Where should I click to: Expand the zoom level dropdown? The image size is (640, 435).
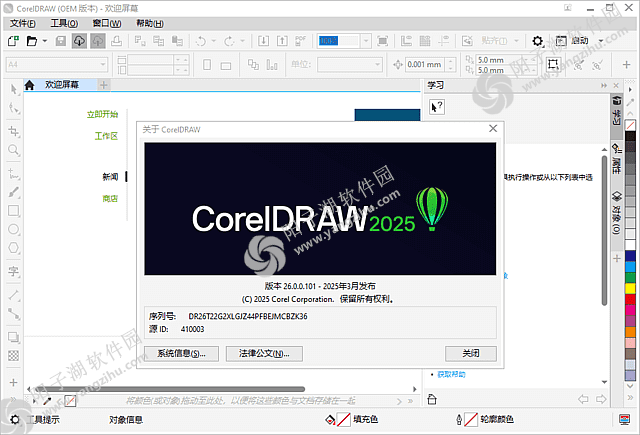pyautogui.click(x=366, y=41)
